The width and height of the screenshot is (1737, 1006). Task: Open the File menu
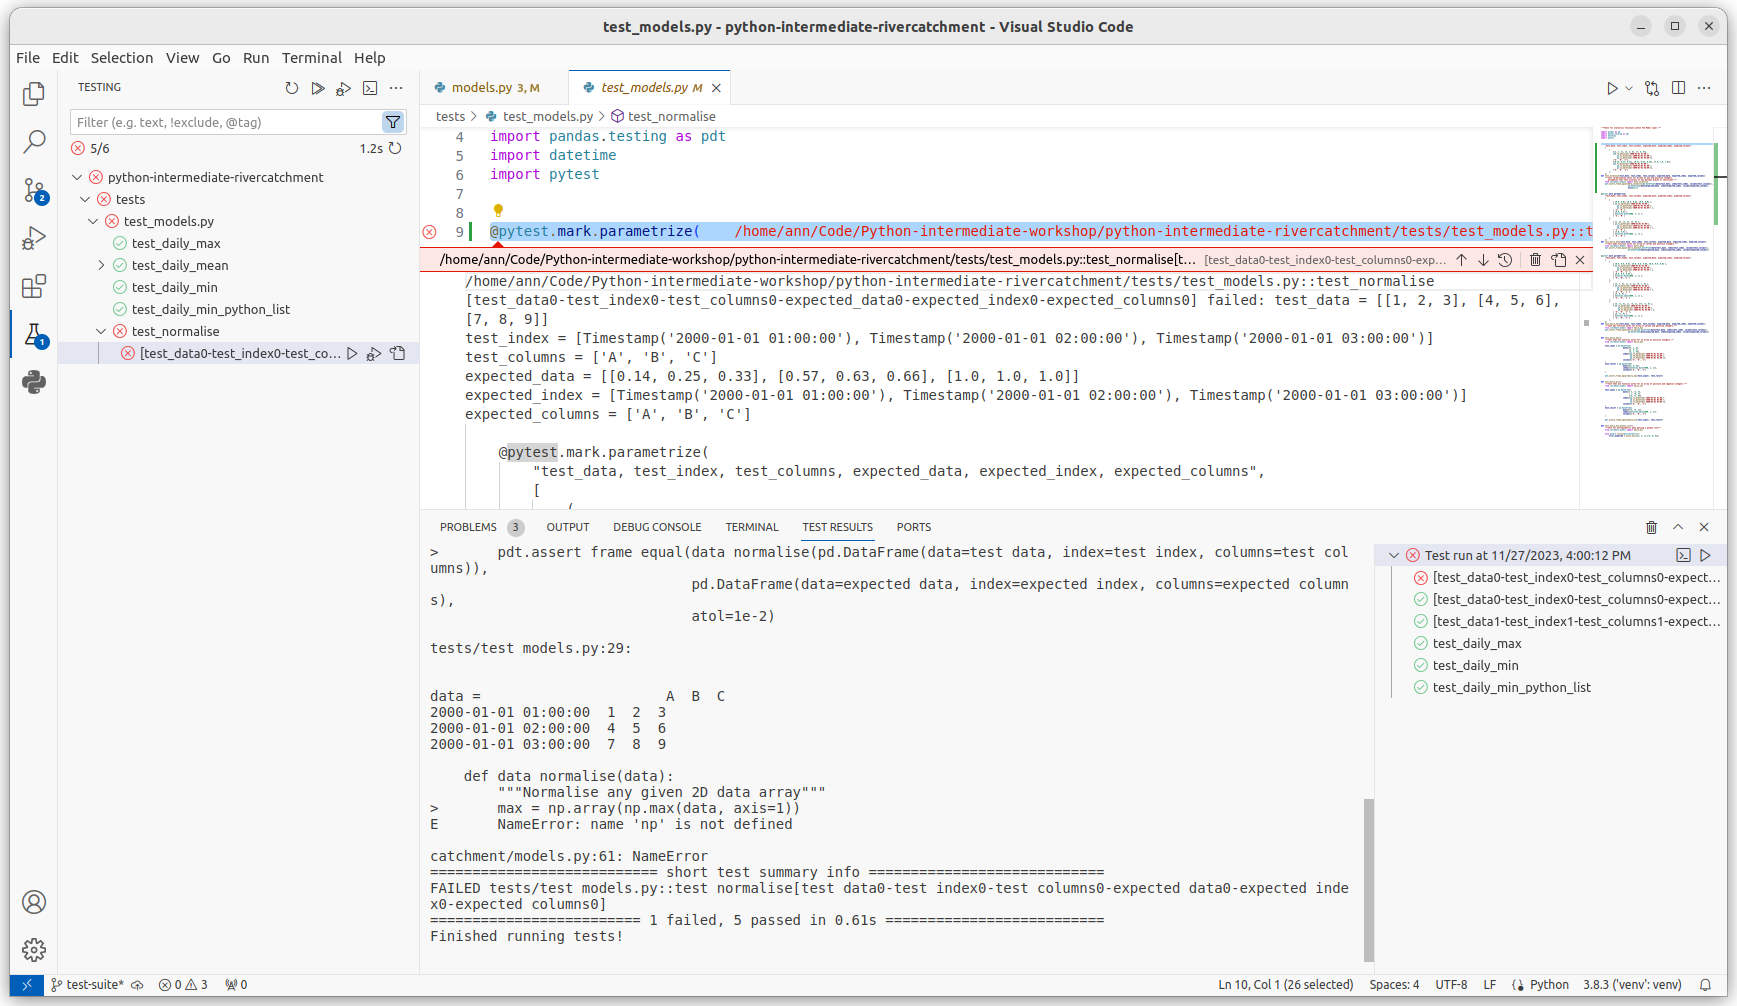28,58
